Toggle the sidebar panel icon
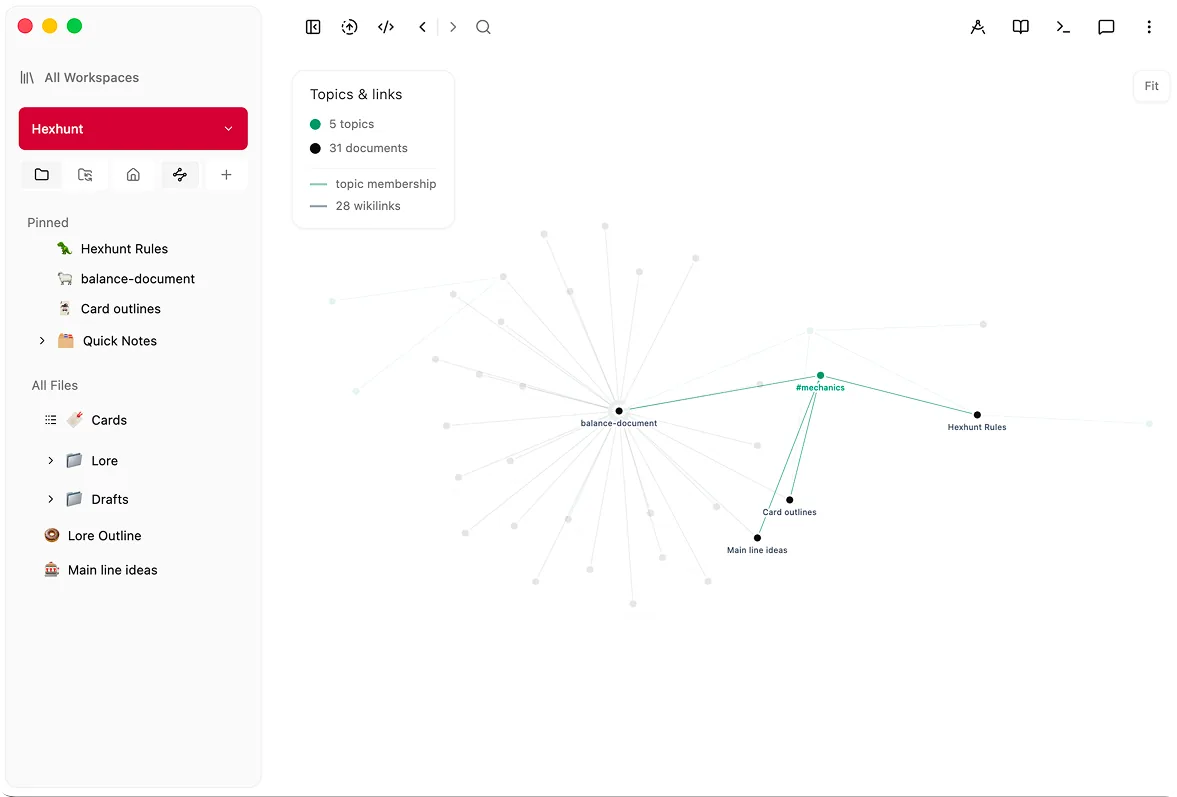The height and width of the screenshot is (797, 1177). tap(313, 27)
